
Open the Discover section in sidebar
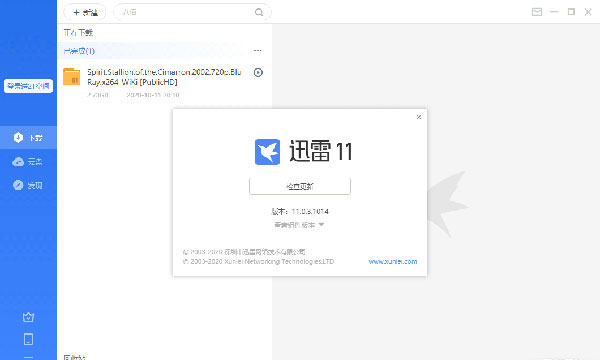28,185
